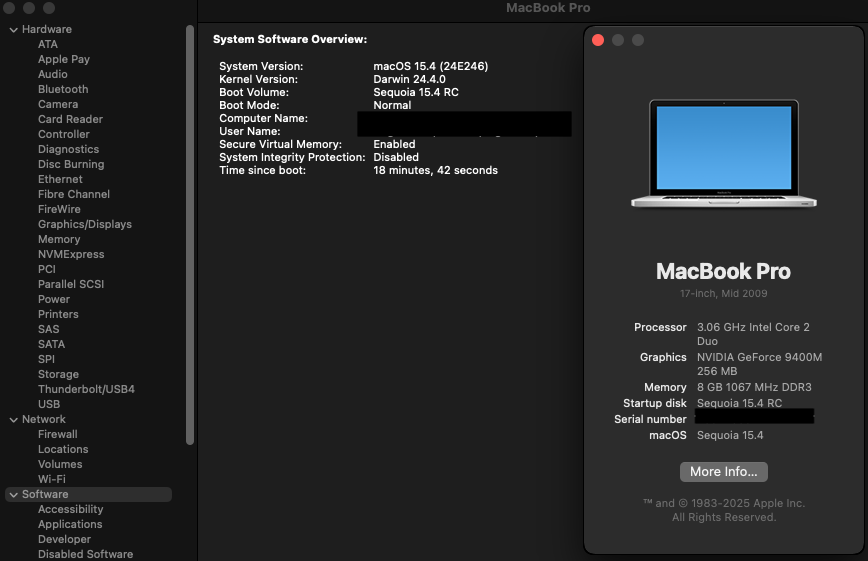Open Disabled Software entry
Image resolution: width=868 pixels, height=561 pixels.
pos(85,554)
